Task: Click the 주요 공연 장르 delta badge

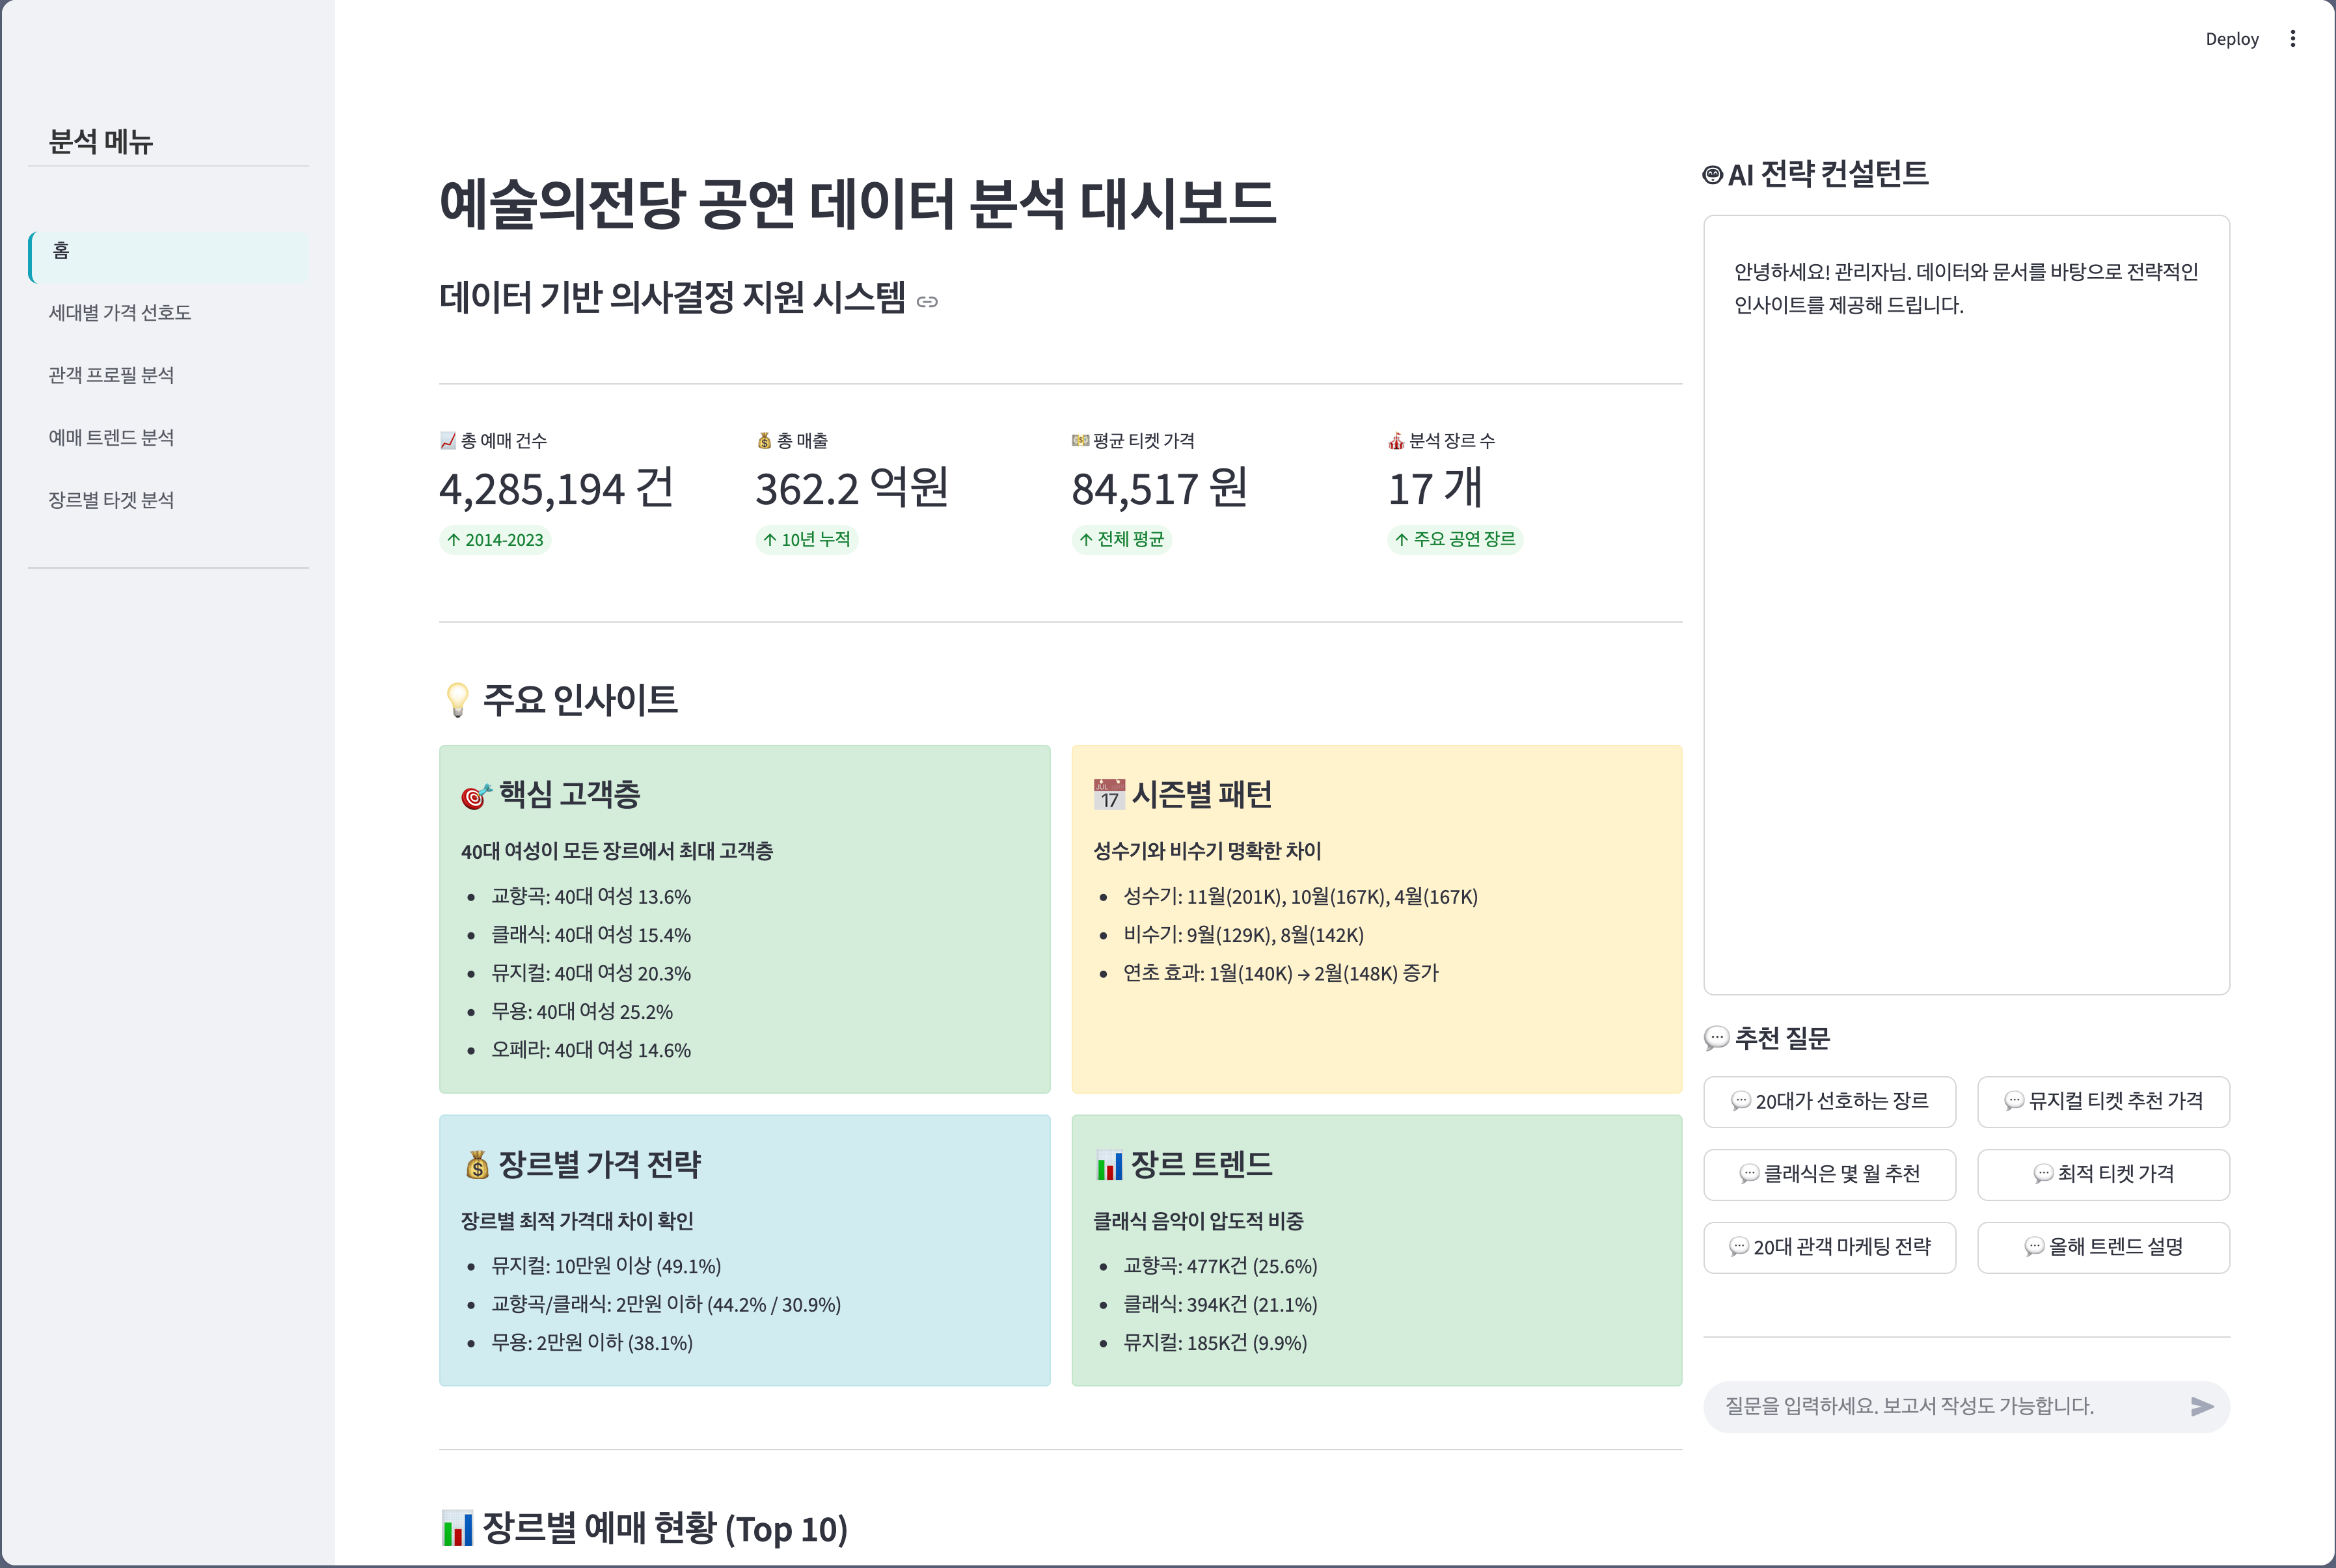Action: [x=1455, y=540]
